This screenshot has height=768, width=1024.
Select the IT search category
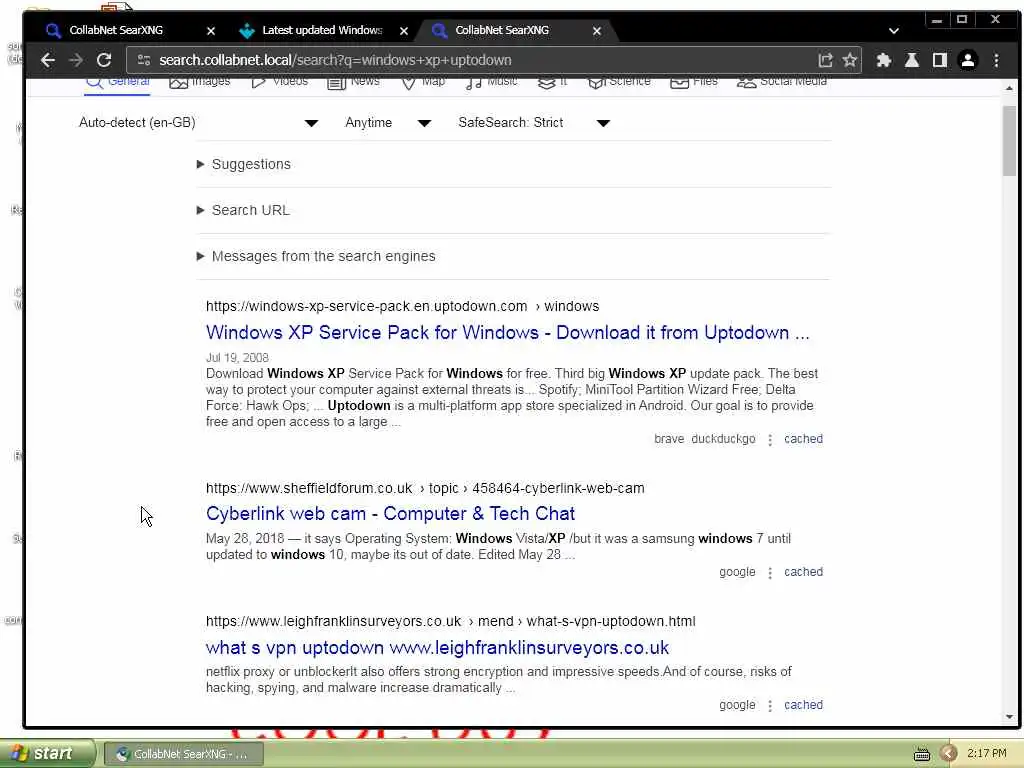point(552,82)
